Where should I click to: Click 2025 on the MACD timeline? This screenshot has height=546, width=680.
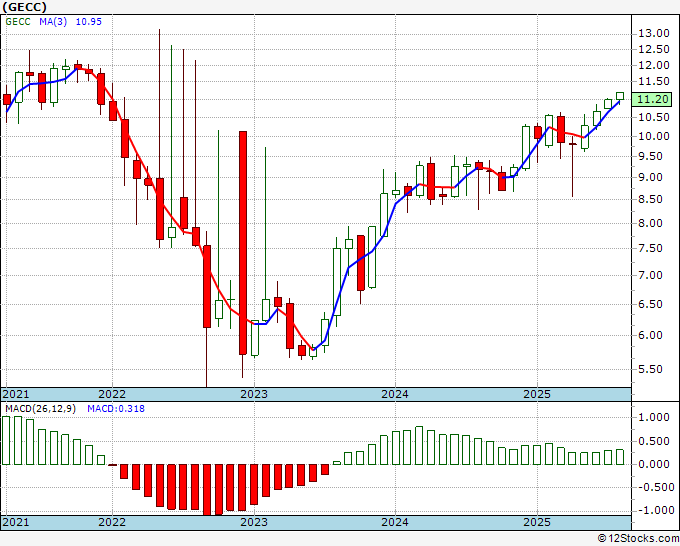(x=537, y=522)
